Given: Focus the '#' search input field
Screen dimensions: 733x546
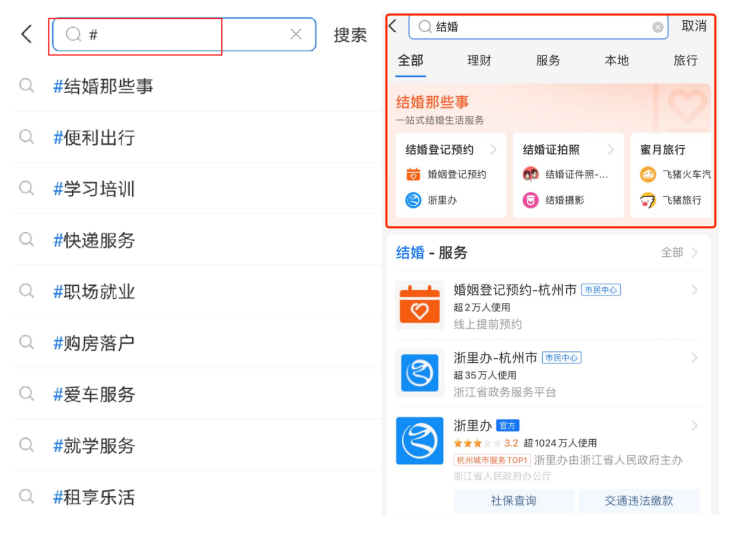Looking at the screenshot, I should pos(180,34).
